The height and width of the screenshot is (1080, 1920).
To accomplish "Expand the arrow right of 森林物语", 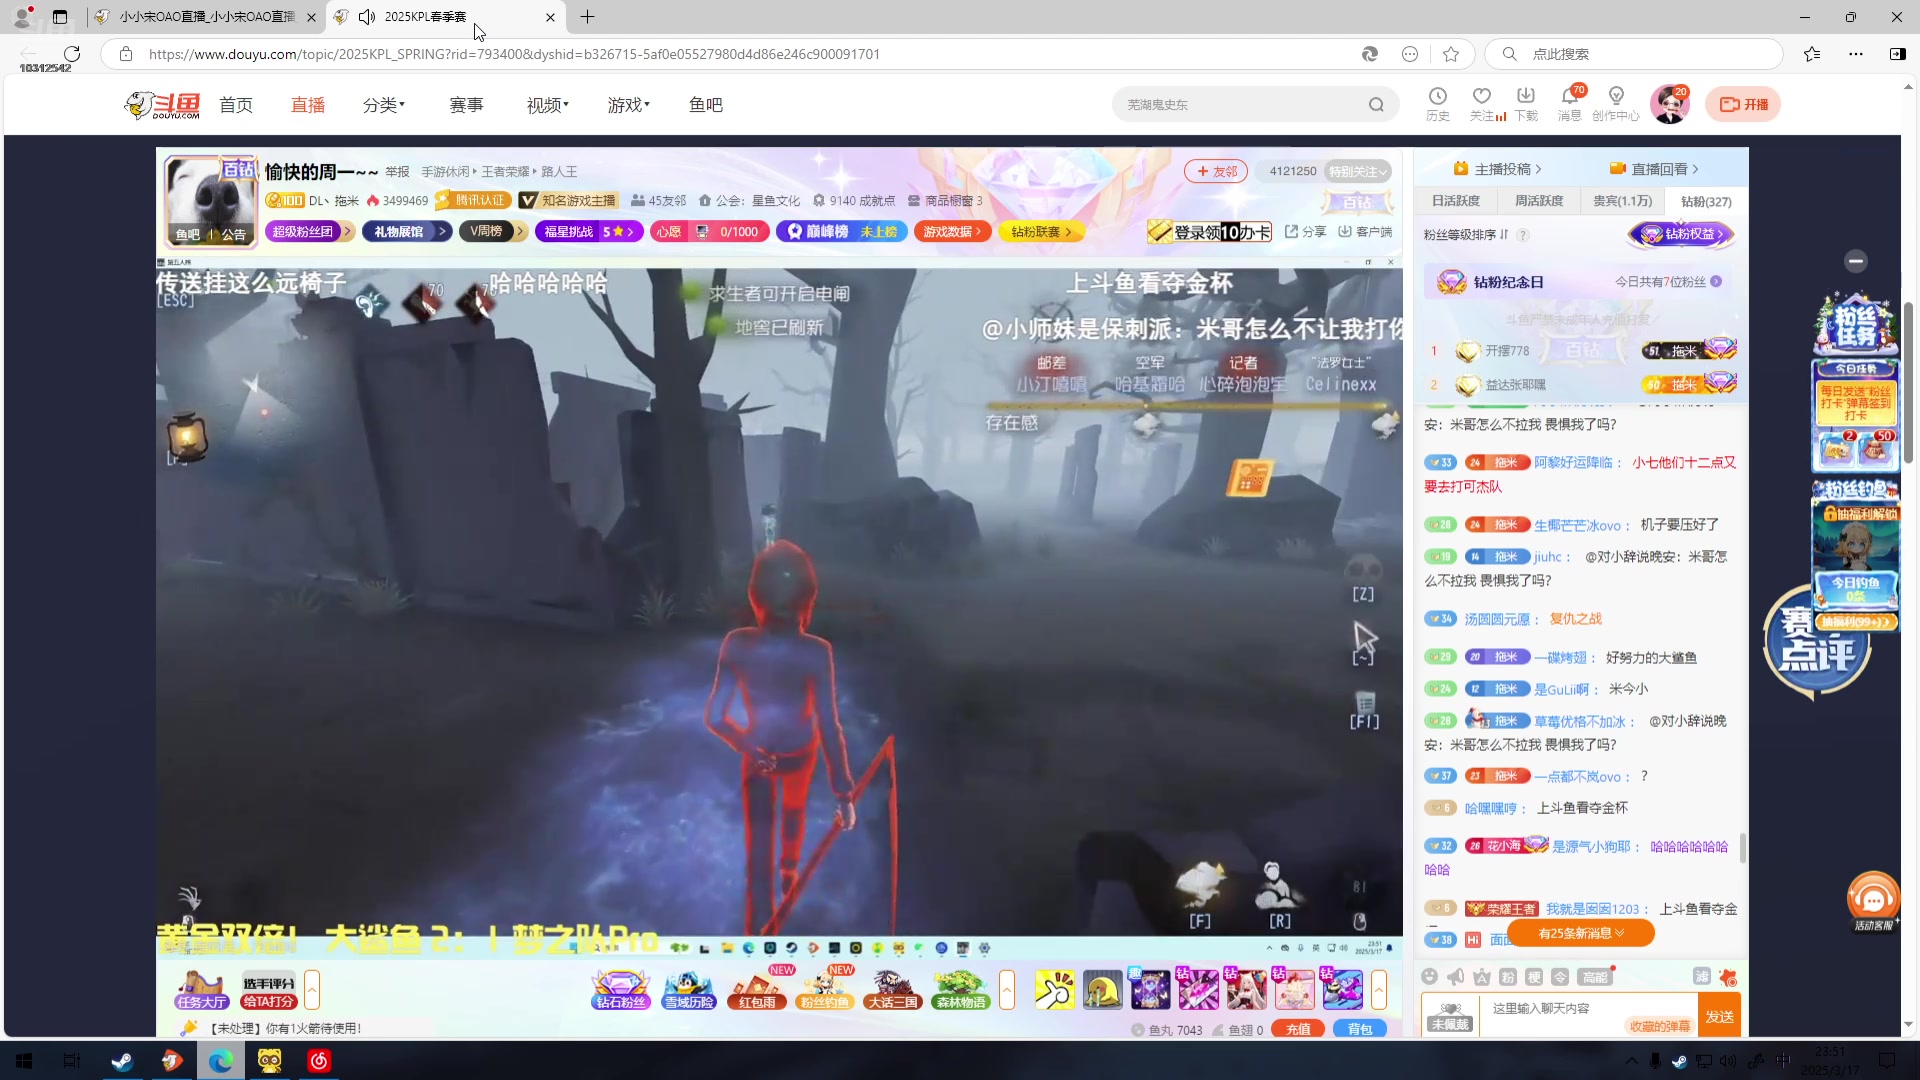I will coord(1006,990).
